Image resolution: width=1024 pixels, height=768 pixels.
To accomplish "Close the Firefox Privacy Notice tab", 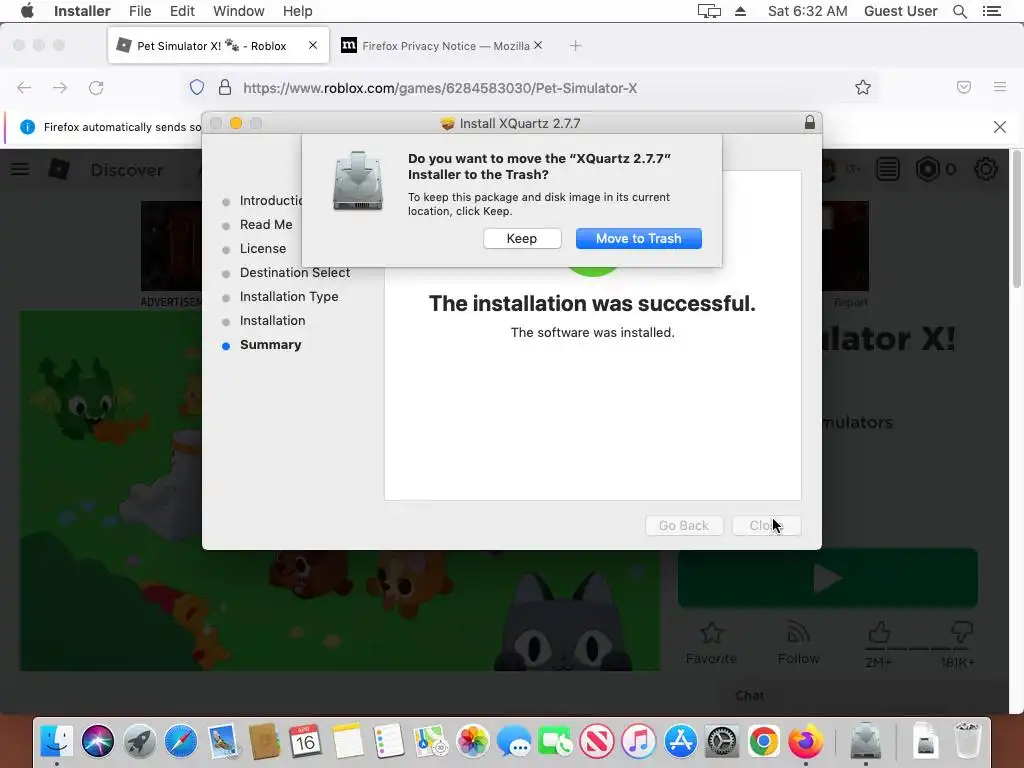I will (x=538, y=45).
